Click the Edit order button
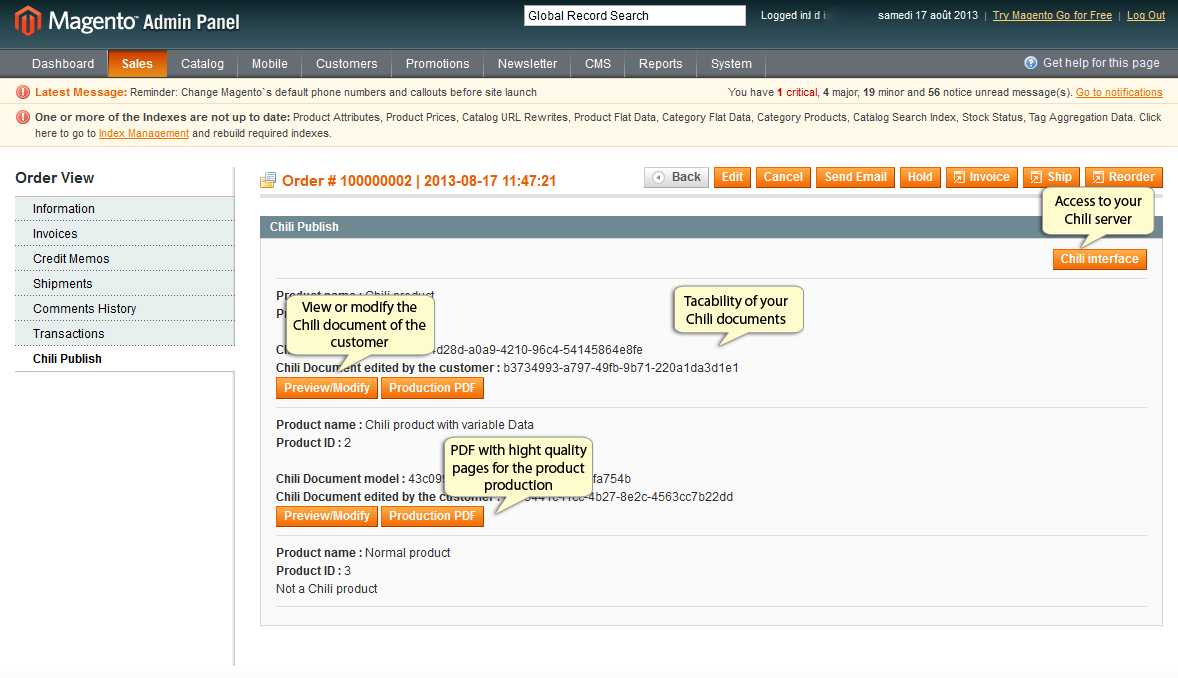 pyautogui.click(x=732, y=177)
